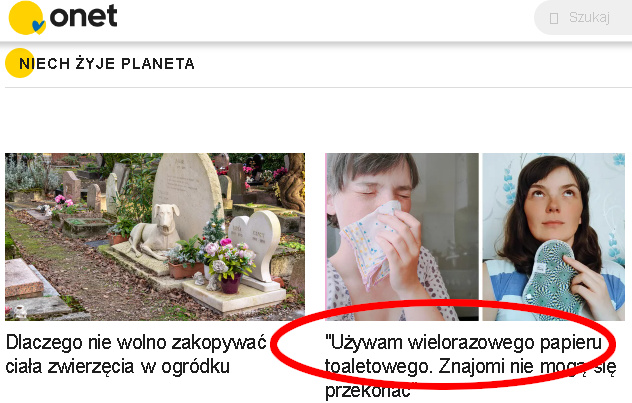
Task: Click yellow dot beside Niech żyje planeta
Action: [19, 63]
